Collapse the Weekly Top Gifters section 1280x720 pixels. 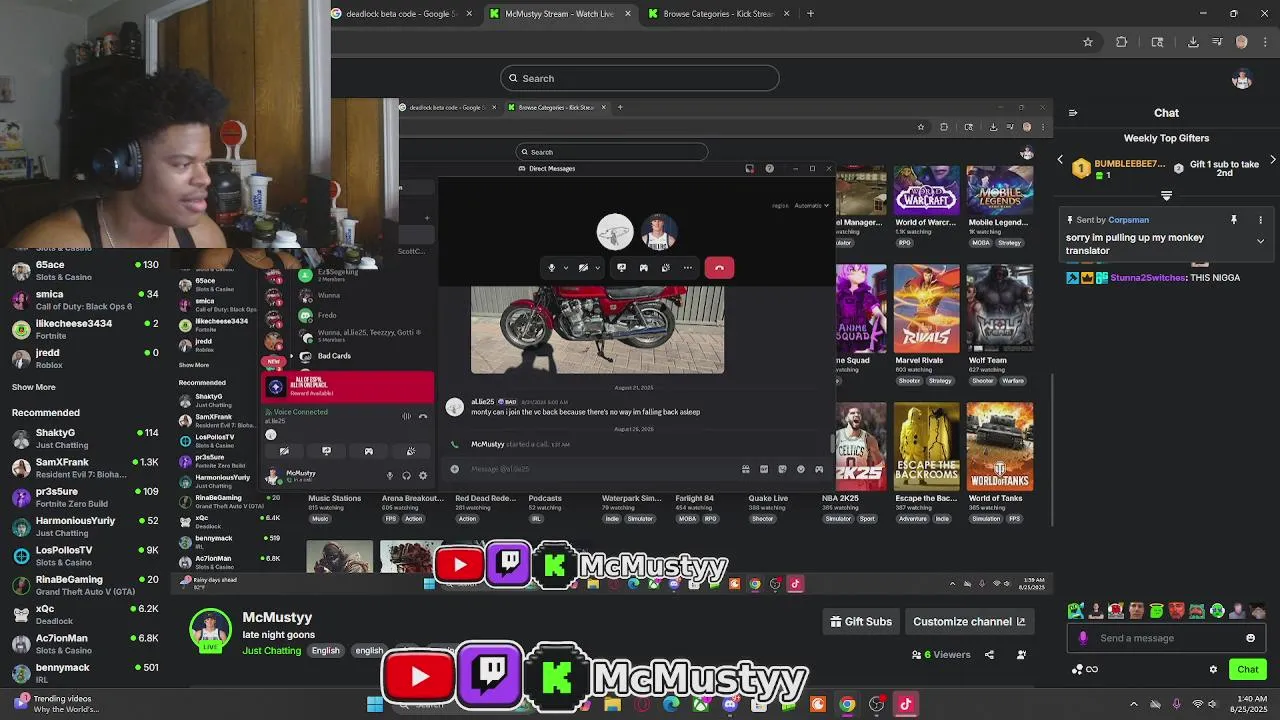1166,195
